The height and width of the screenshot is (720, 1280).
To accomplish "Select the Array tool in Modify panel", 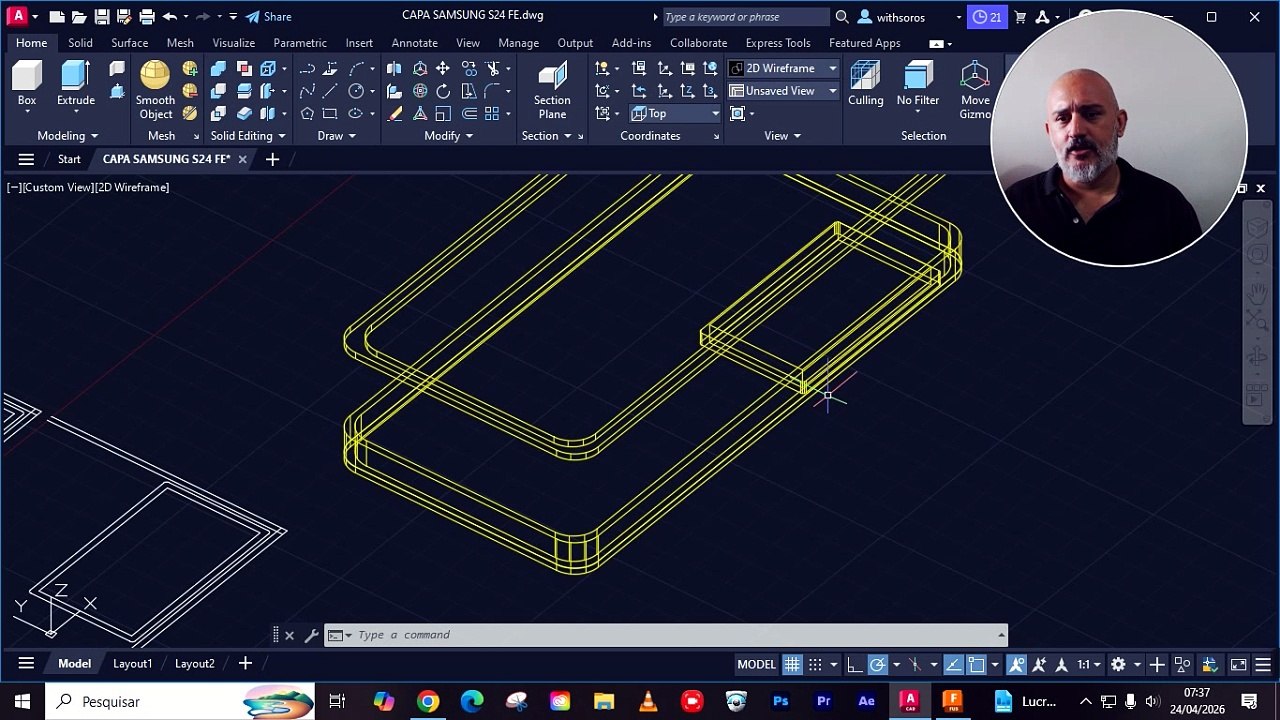I will coord(492,114).
